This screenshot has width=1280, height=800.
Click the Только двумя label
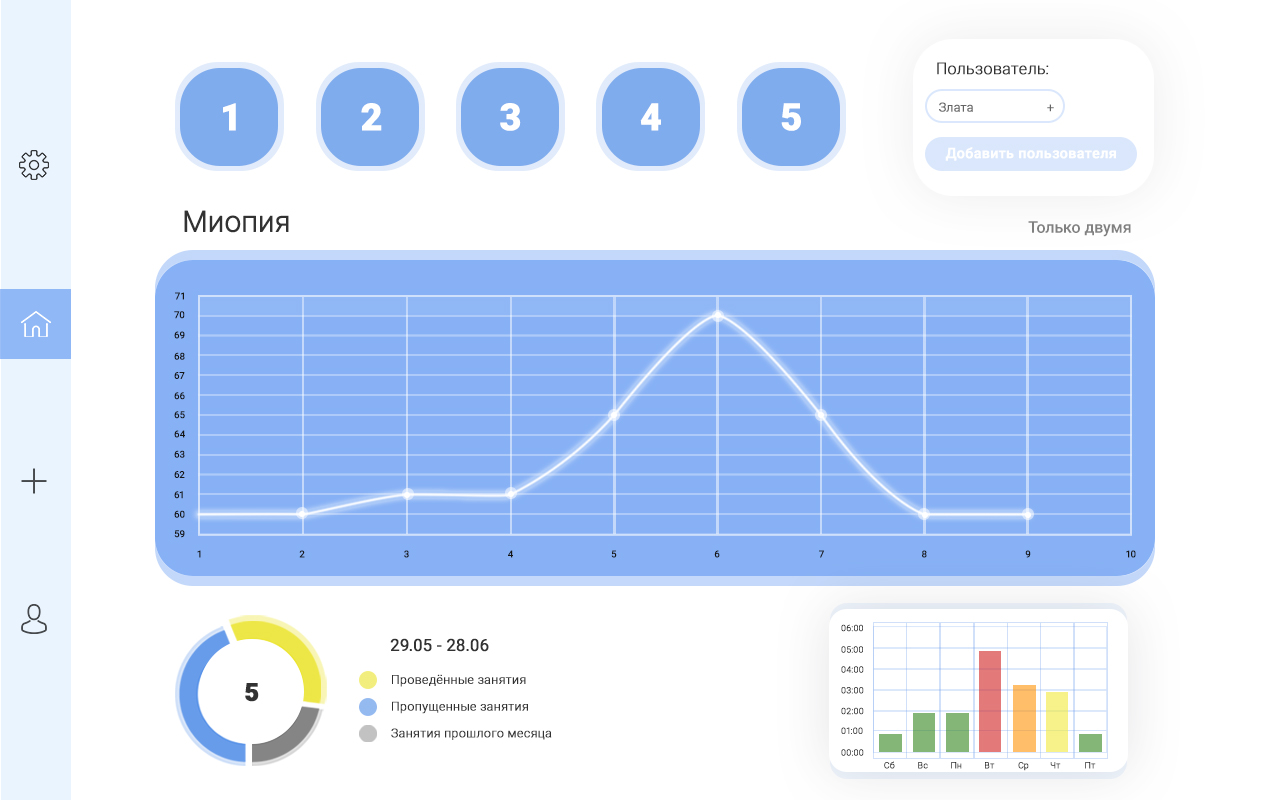click(x=1080, y=227)
